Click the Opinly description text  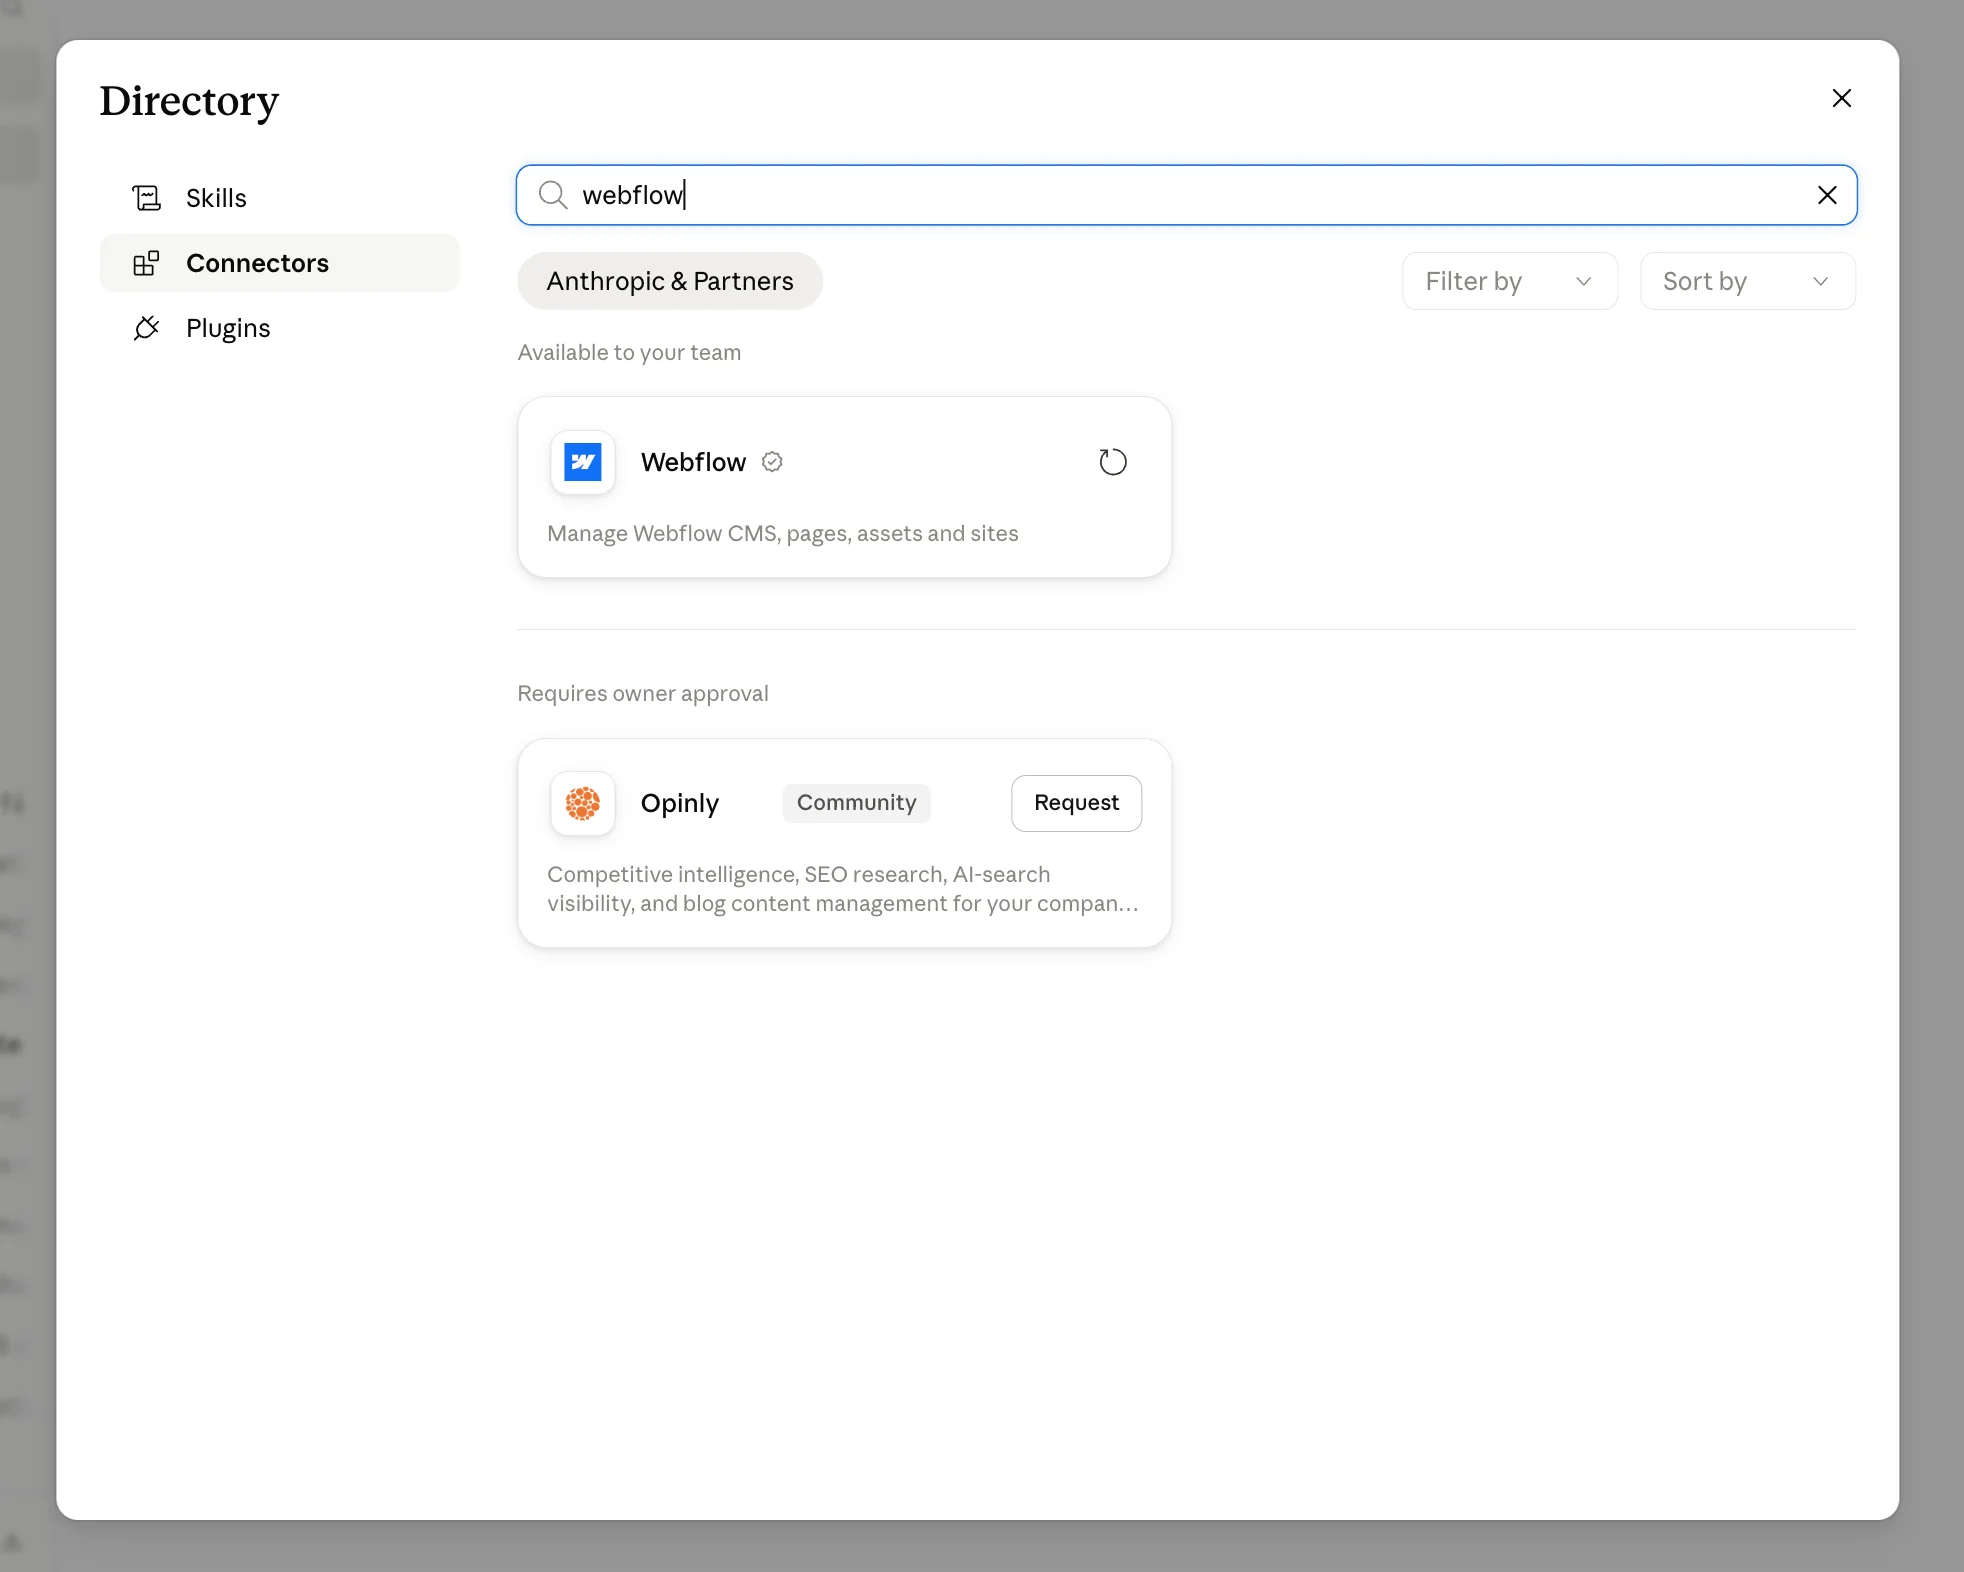(842, 889)
